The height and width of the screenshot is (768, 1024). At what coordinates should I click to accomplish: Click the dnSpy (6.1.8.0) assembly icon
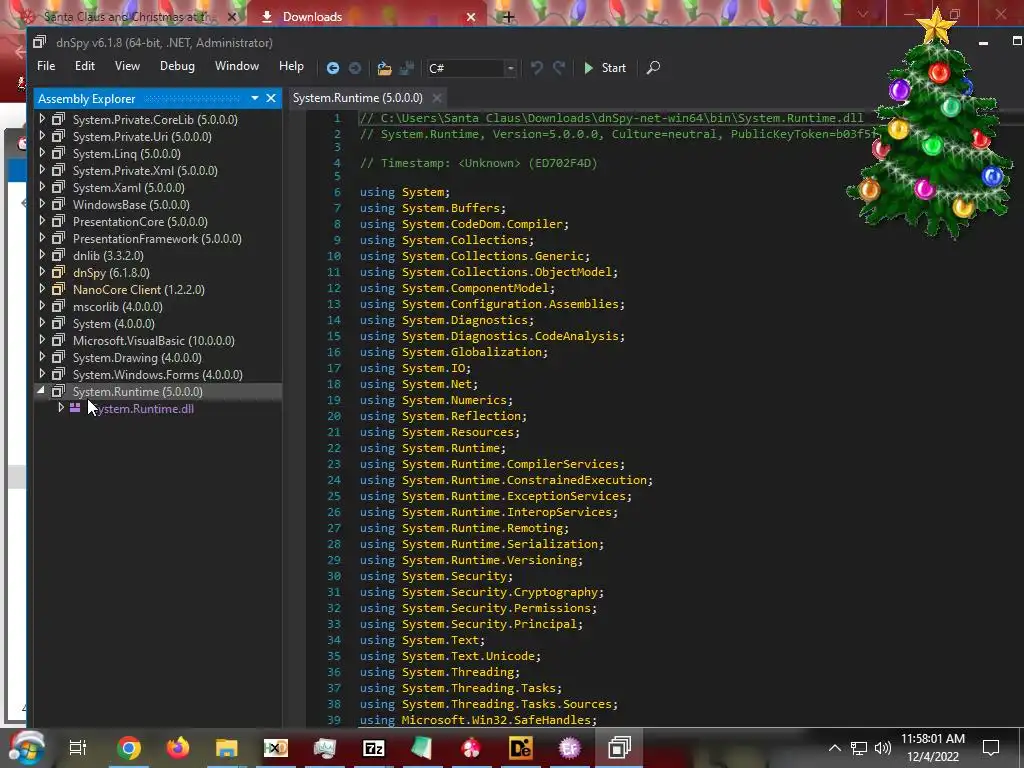coord(59,272)
